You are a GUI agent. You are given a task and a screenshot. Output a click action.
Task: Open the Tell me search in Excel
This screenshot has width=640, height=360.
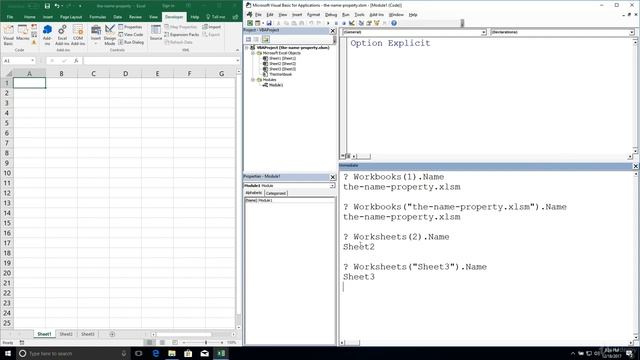click(216, 17)
